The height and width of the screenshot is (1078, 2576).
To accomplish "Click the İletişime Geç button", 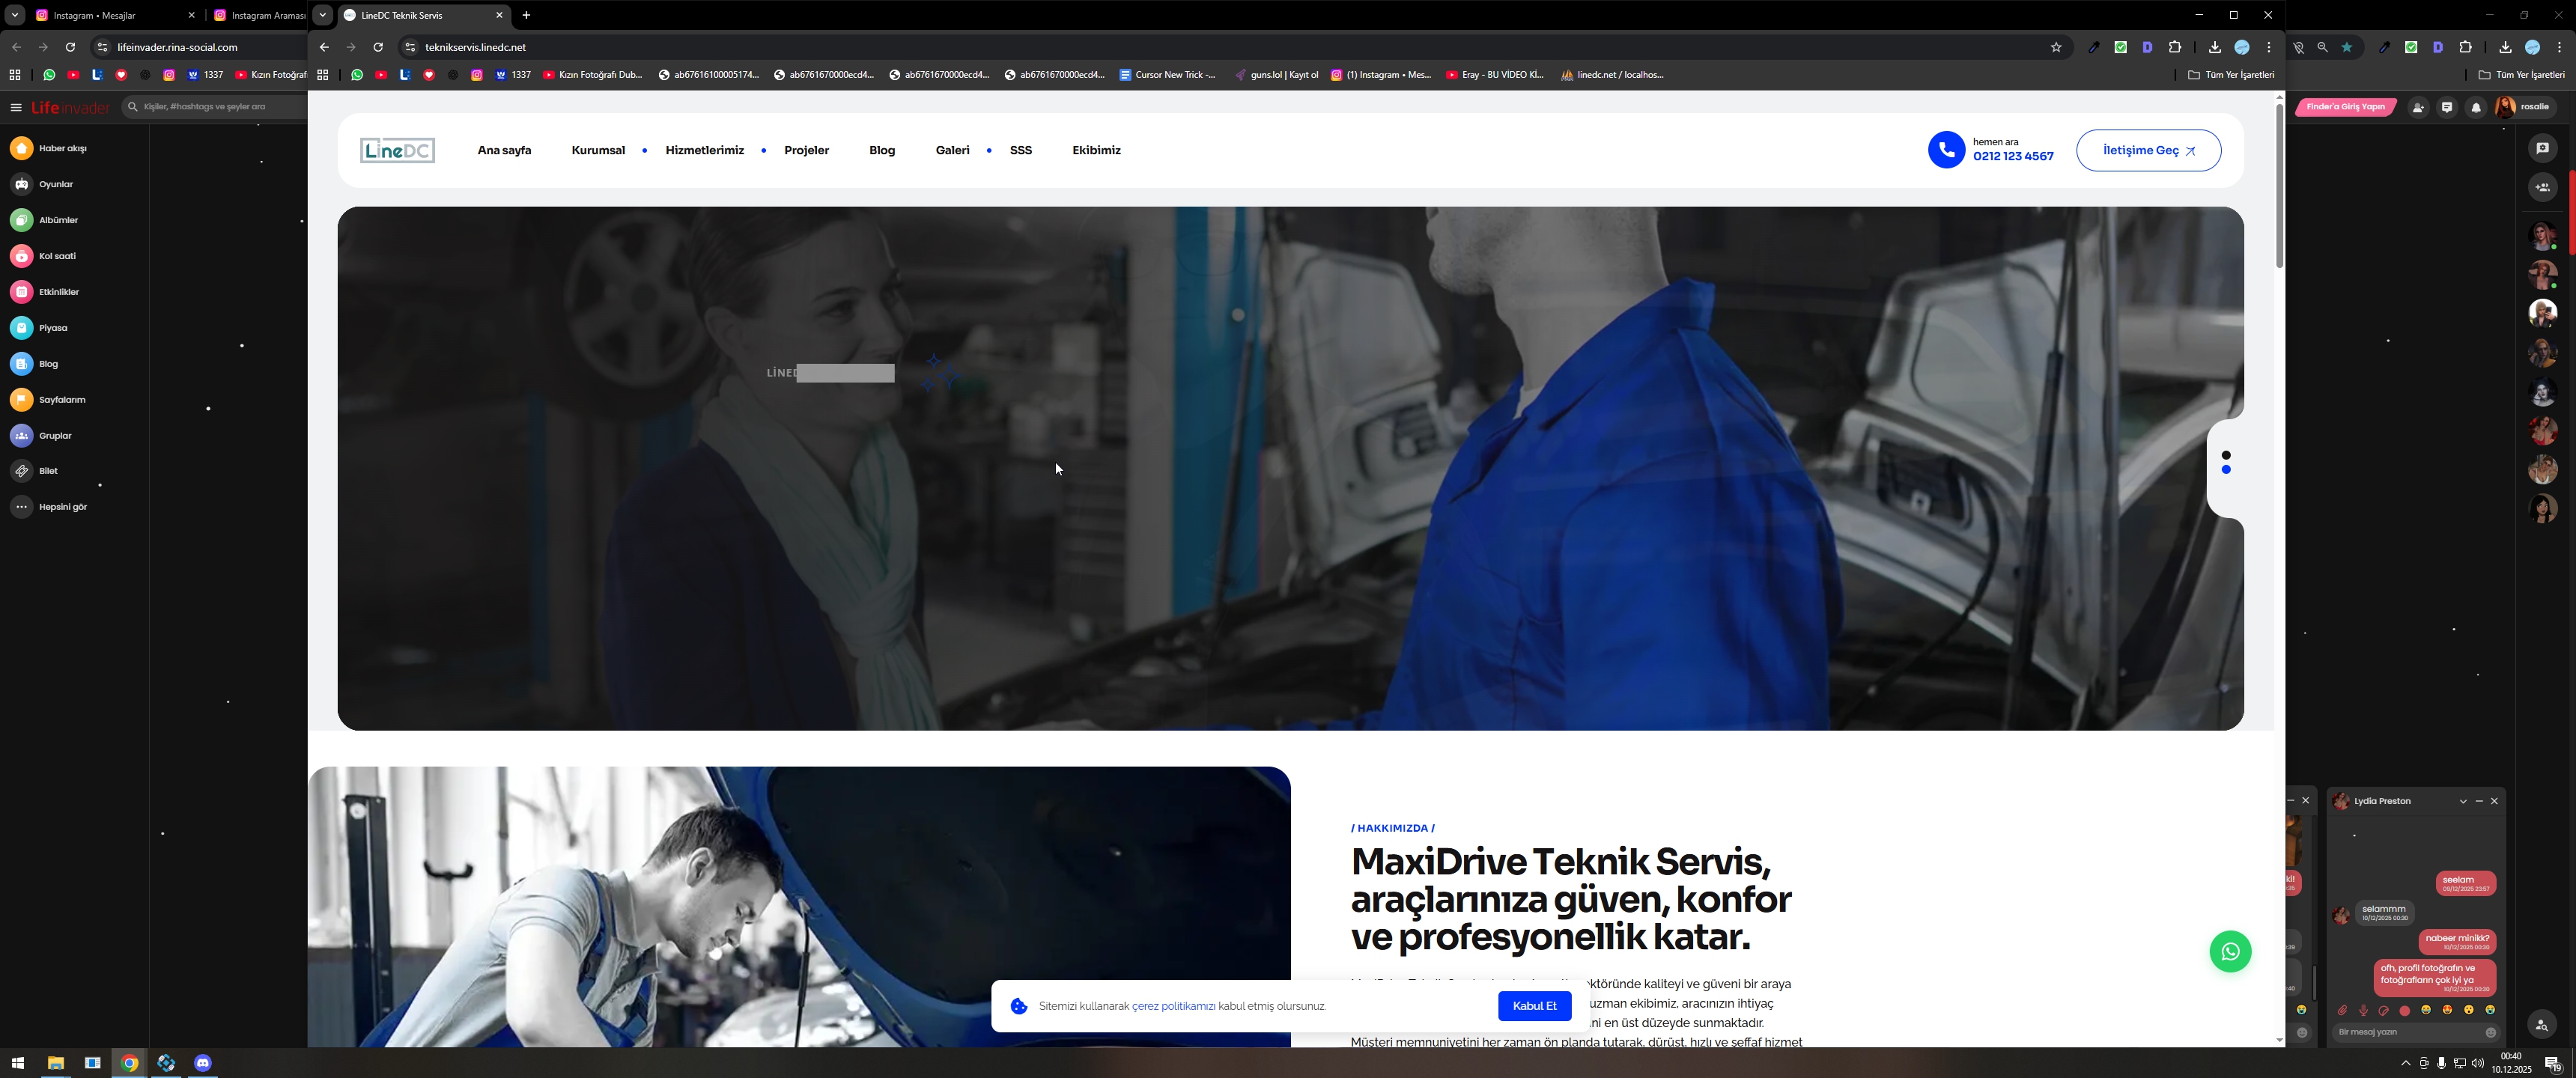I will coord(2148,150).
